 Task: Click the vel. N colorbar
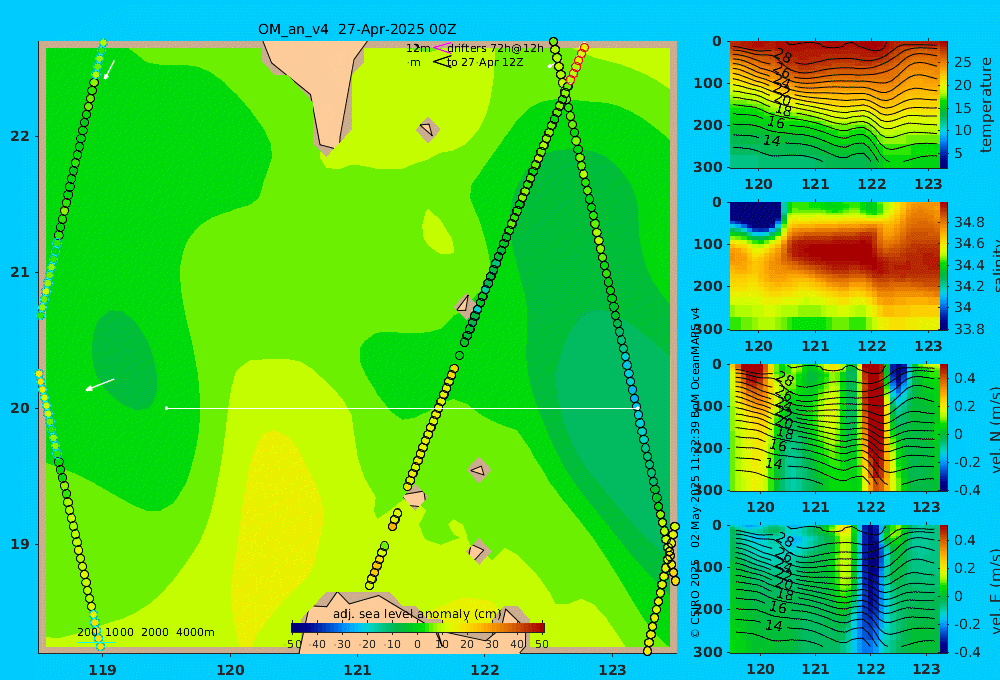[x=943, y=427]
